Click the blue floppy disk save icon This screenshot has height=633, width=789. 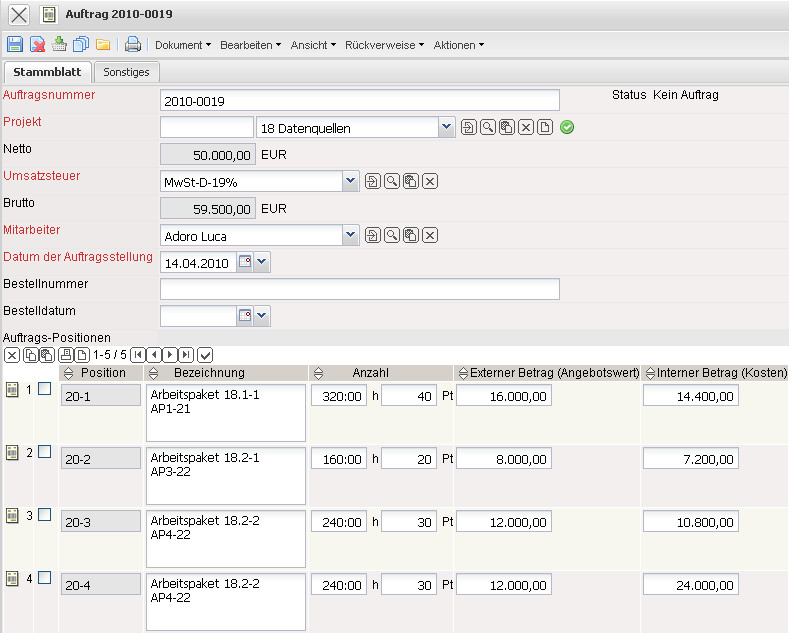point(15,44)
